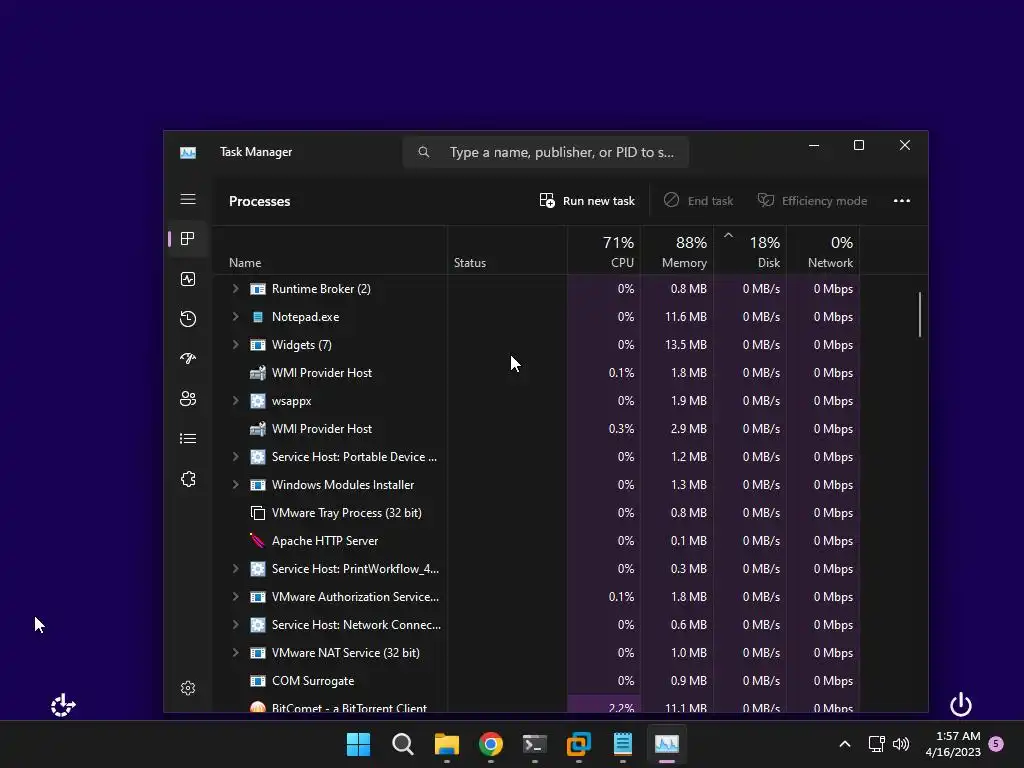Screen dimensions: 1024x768
Task: Click the Notepad.exe process icon
Action: [258, 317]
